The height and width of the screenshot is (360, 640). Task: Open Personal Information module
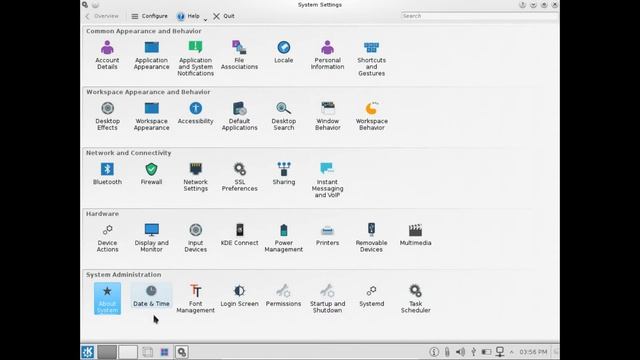pyautogui.click(x=327, y=55)
